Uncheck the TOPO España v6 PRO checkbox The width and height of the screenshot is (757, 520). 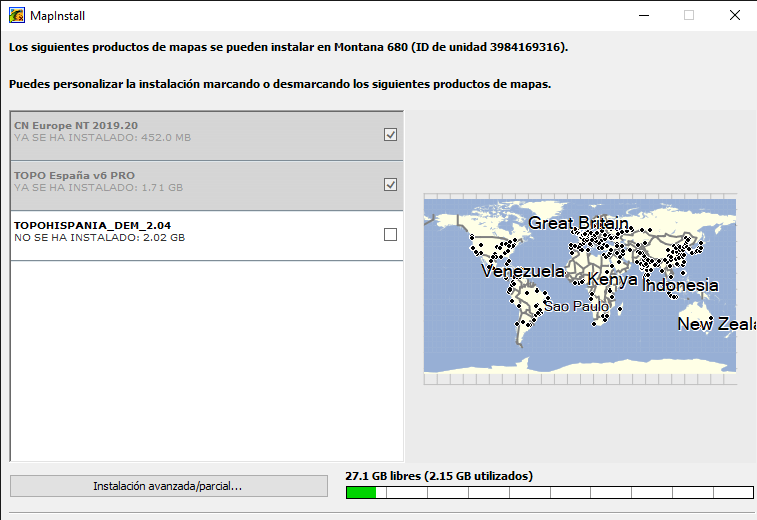coord(391,185)
